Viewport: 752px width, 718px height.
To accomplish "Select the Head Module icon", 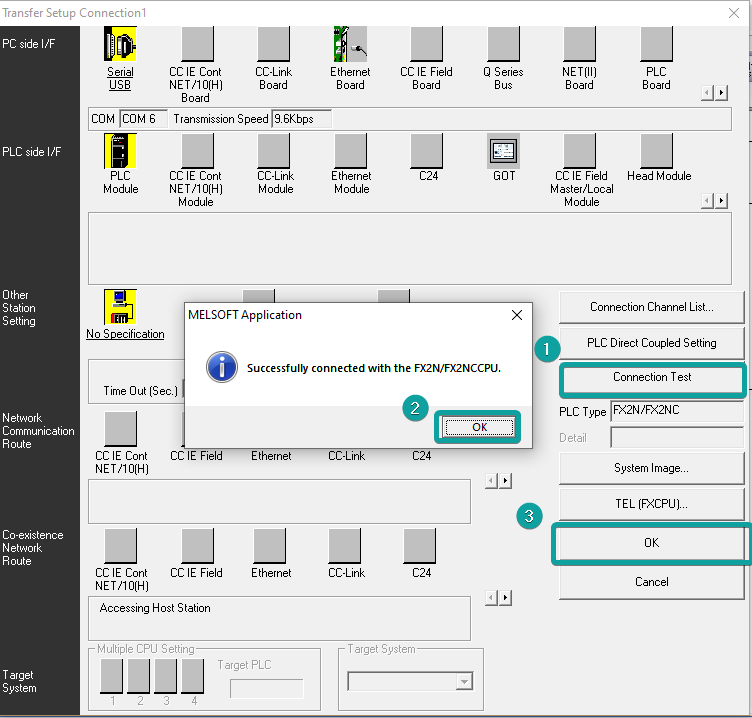I will 656,151.
